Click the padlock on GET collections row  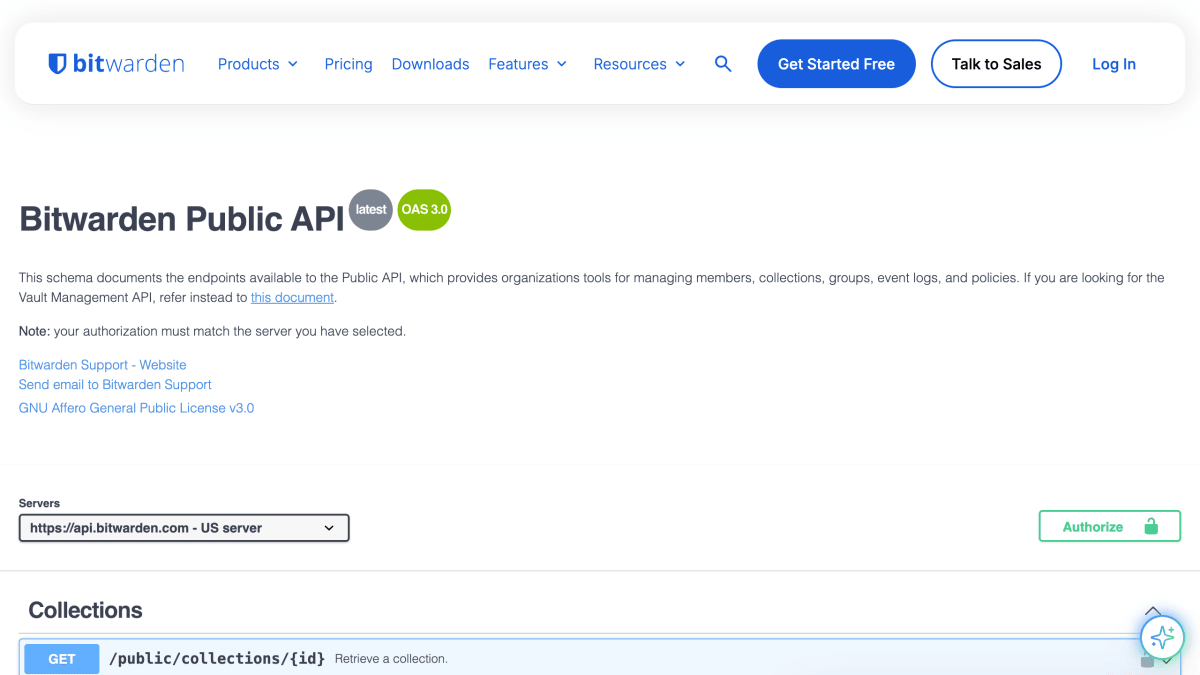pos(1147,661)
